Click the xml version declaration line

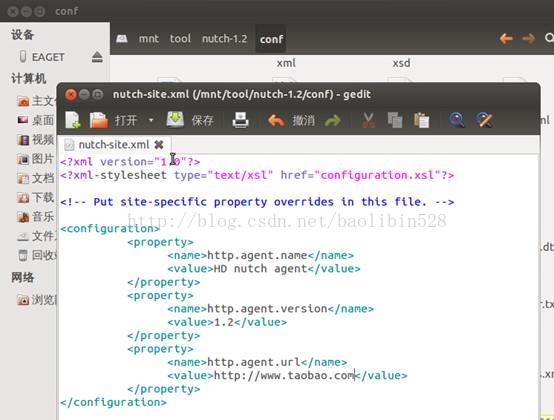click(130, 161)
